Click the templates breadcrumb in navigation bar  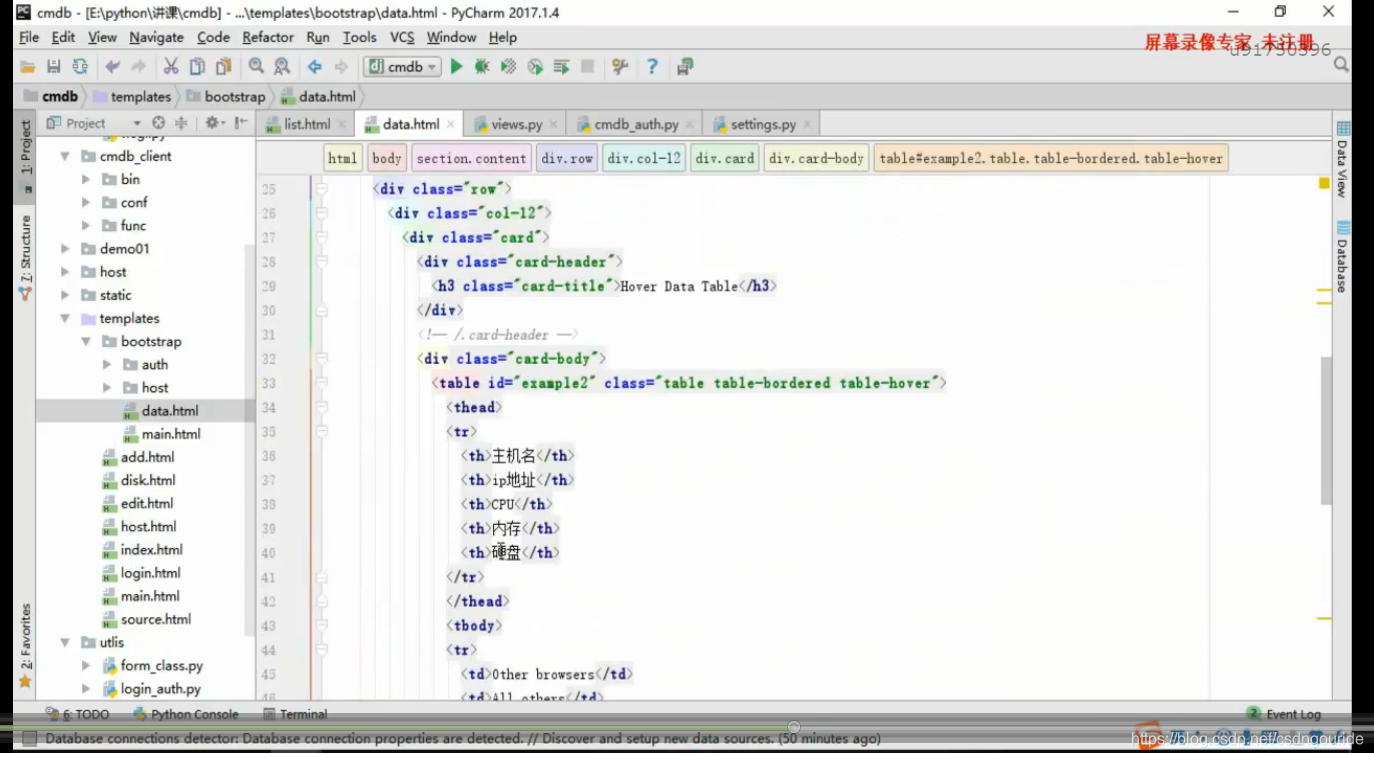click(x=132, y=97)
